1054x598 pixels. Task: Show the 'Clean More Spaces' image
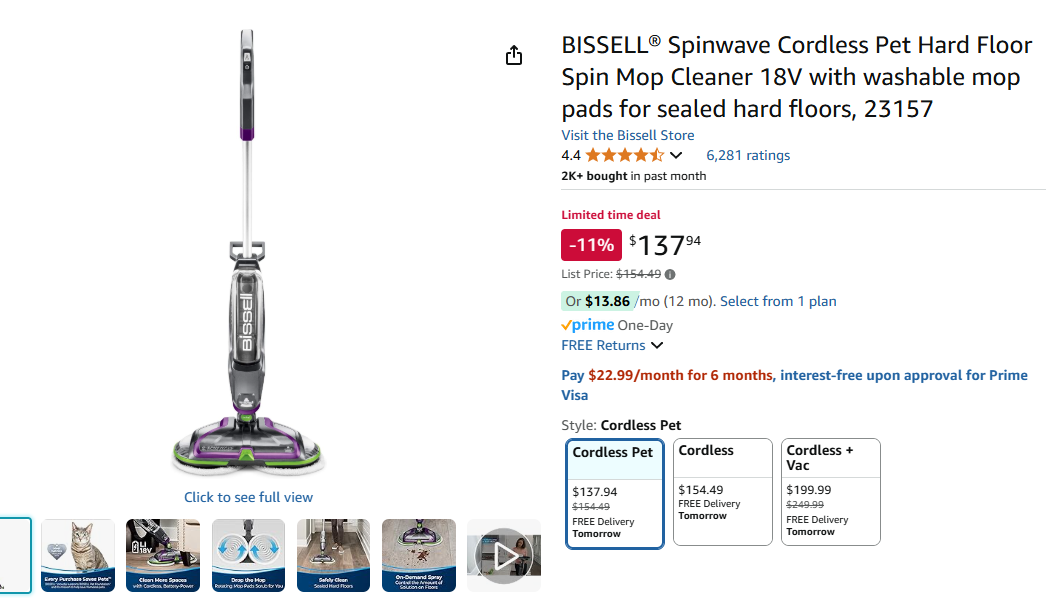coord(163,555)
